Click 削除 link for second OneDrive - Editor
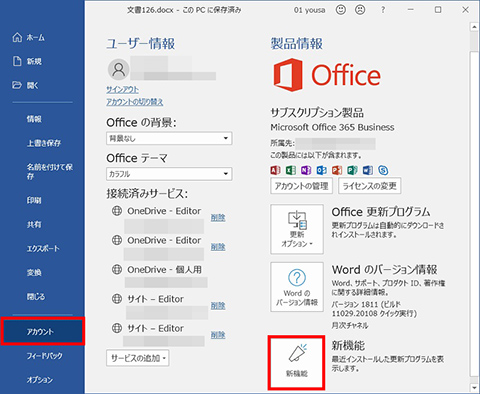480x394 pixels. tap(218, 247)
